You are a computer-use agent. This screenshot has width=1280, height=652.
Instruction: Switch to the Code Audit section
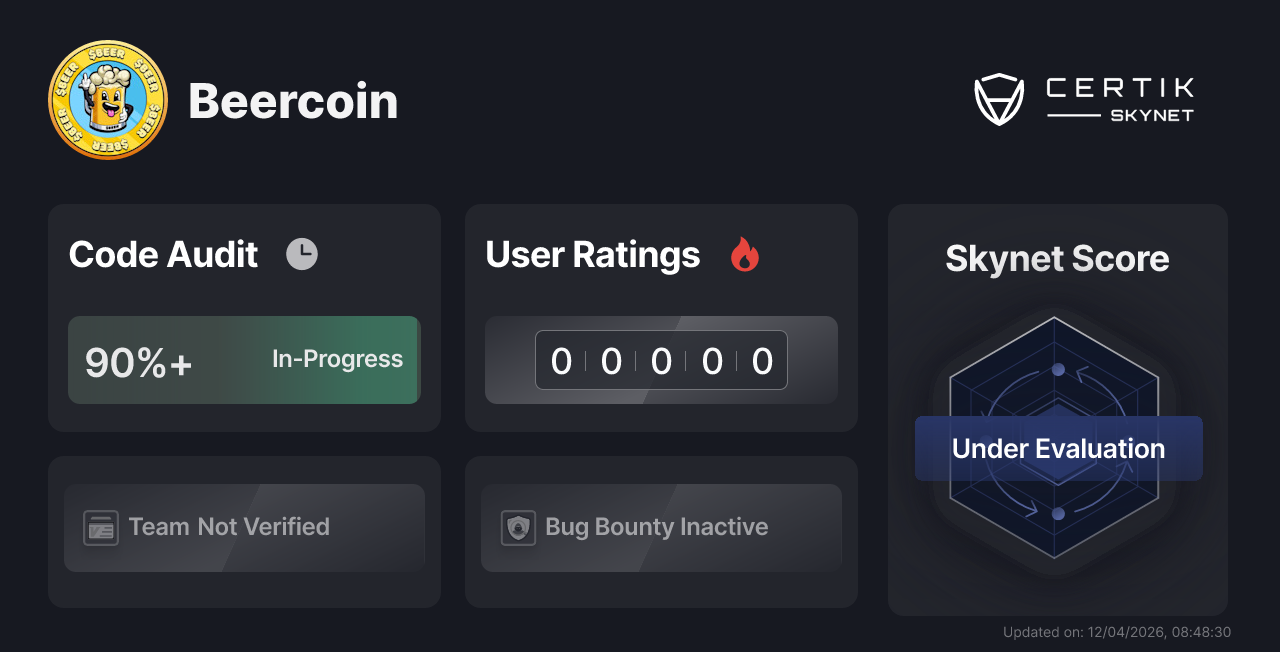(x=163, y=255)
